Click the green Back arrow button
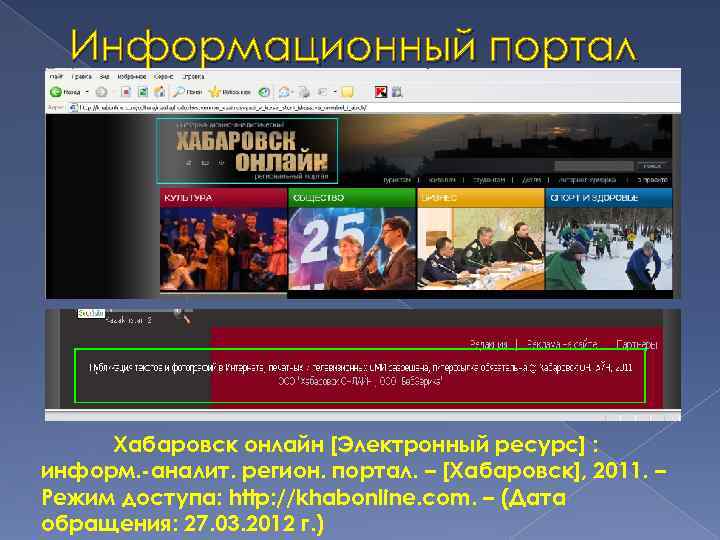 pyautogui.click(x=56, y=92)
